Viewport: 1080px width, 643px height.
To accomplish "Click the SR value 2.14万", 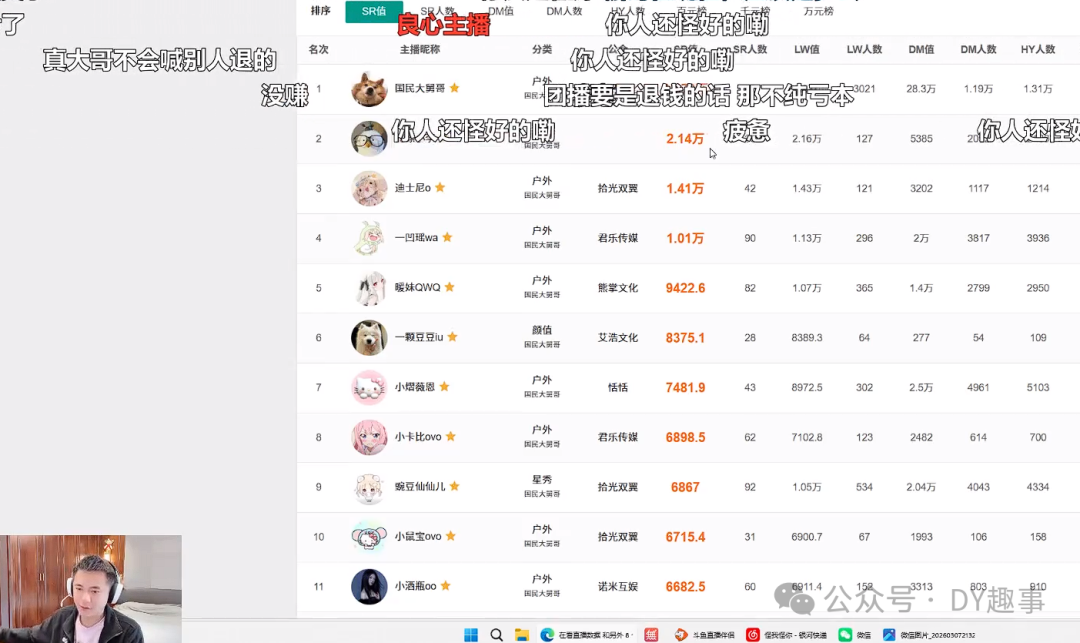I will 685,138.
